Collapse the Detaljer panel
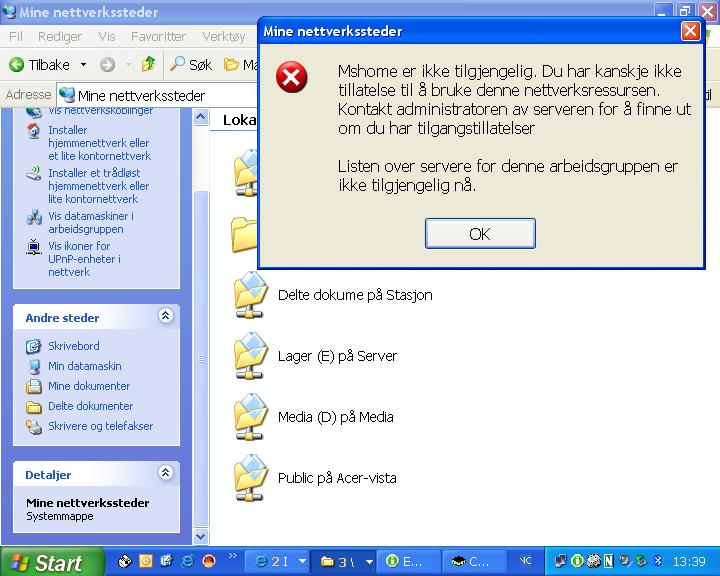Viewport: 720px width, 576px height. pyautogui.click(x=165, y=473)
